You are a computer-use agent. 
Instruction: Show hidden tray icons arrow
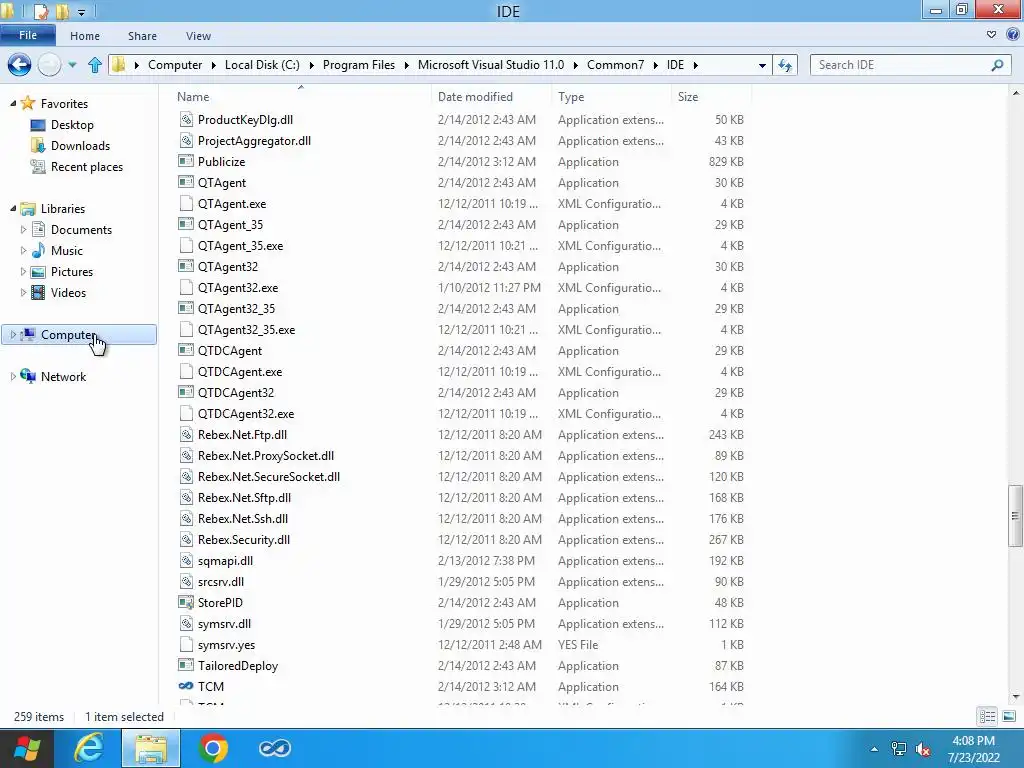[x=874, y=749]
